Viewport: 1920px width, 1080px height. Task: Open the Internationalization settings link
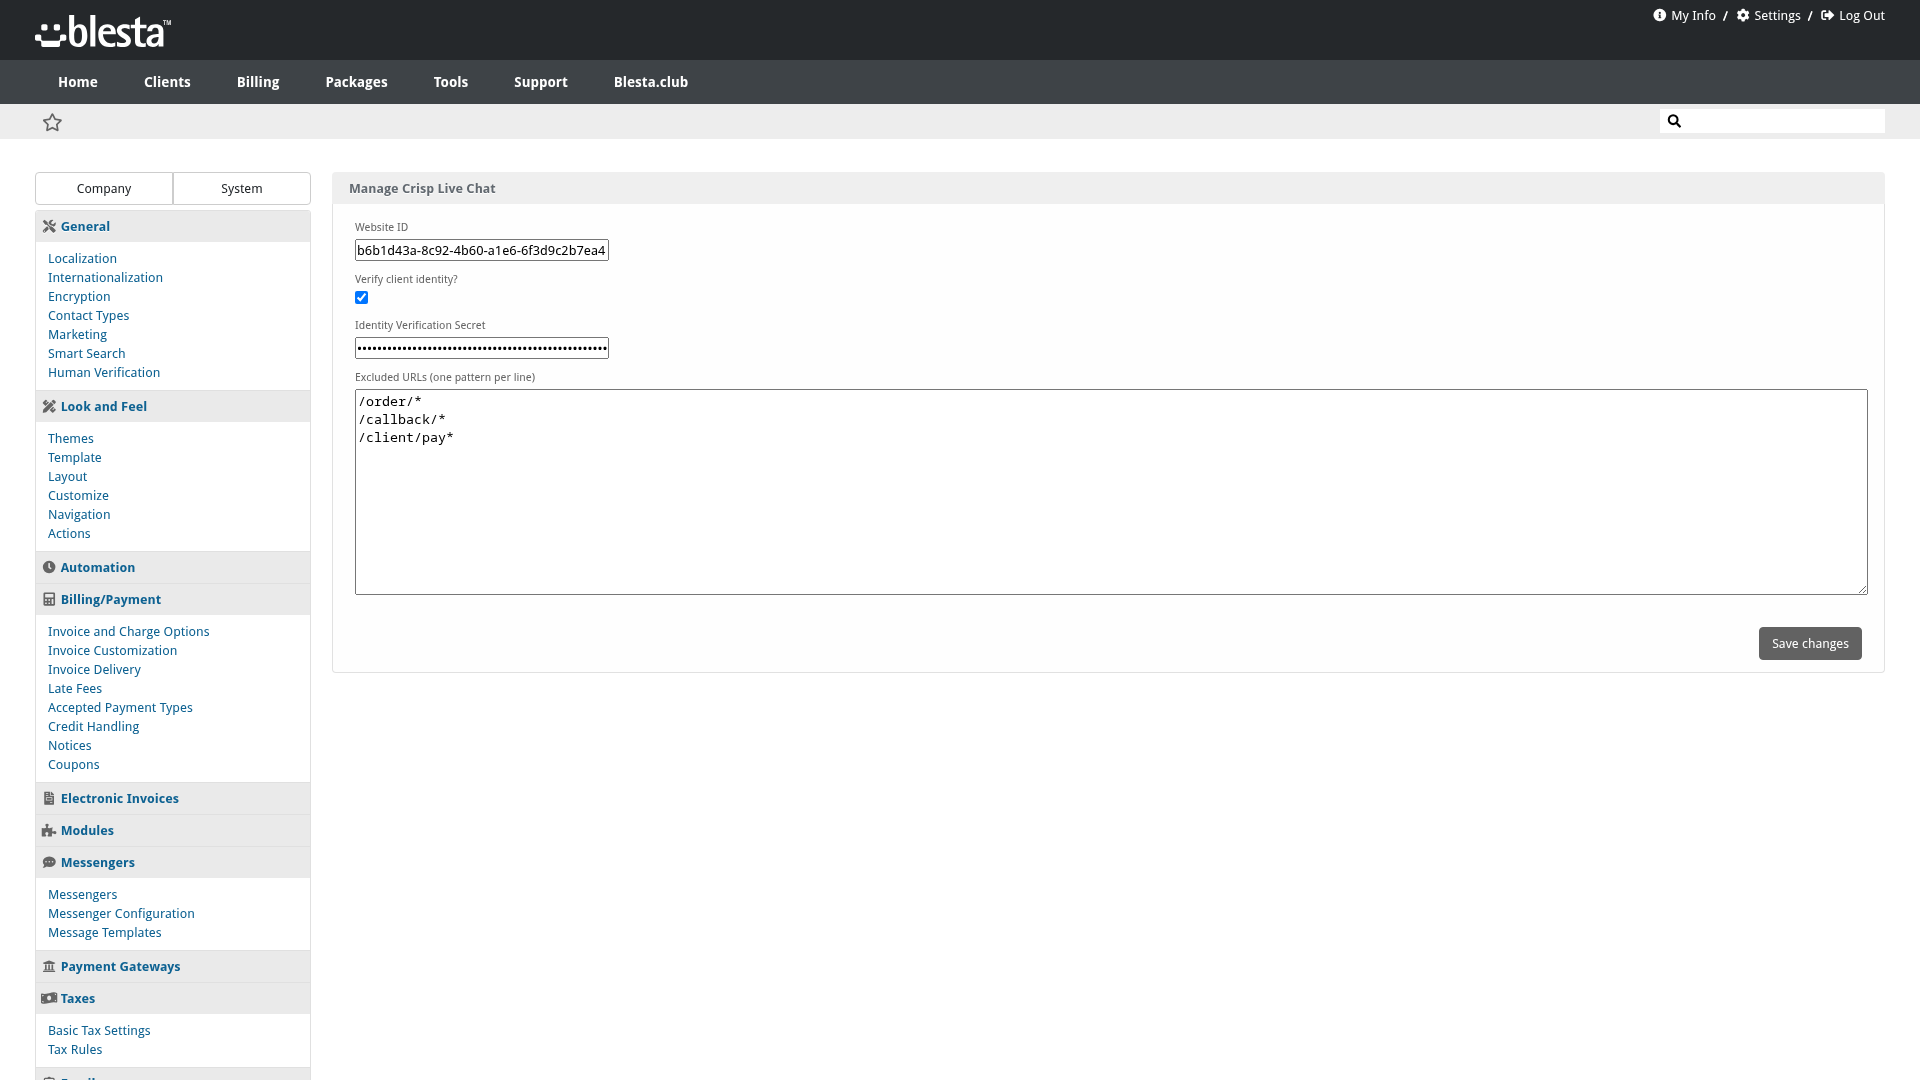pos(105,278)
